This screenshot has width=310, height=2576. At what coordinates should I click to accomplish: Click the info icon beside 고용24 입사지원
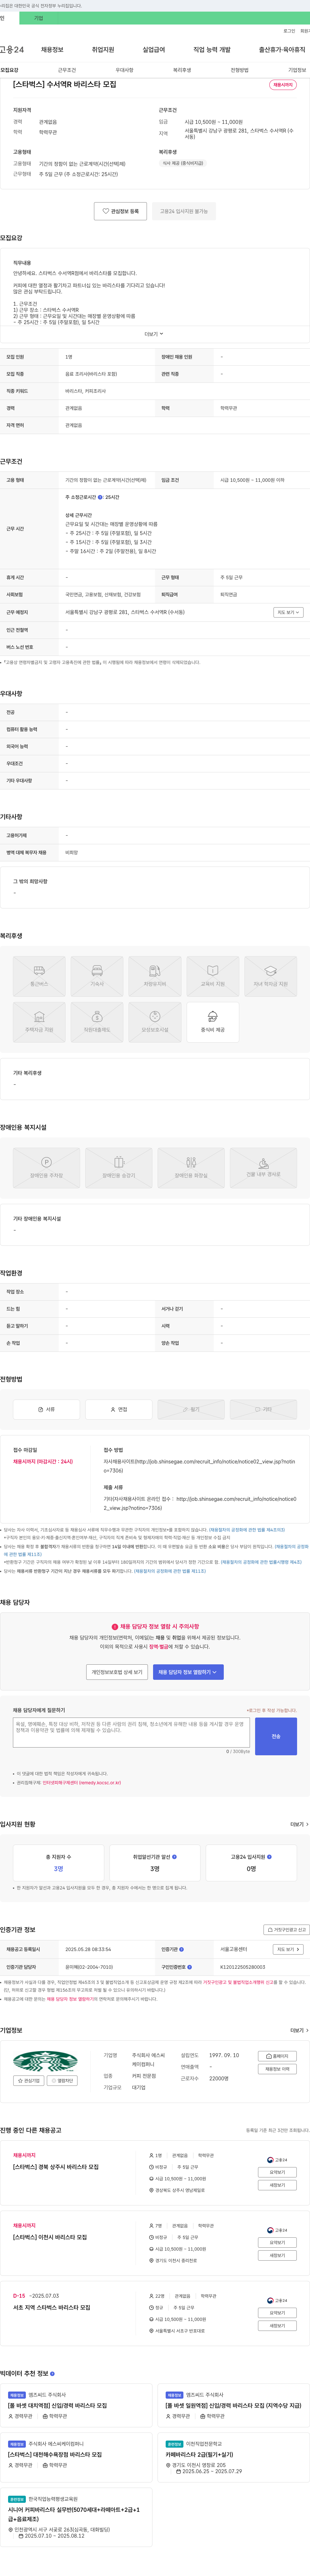click(x=269, y=1857)
